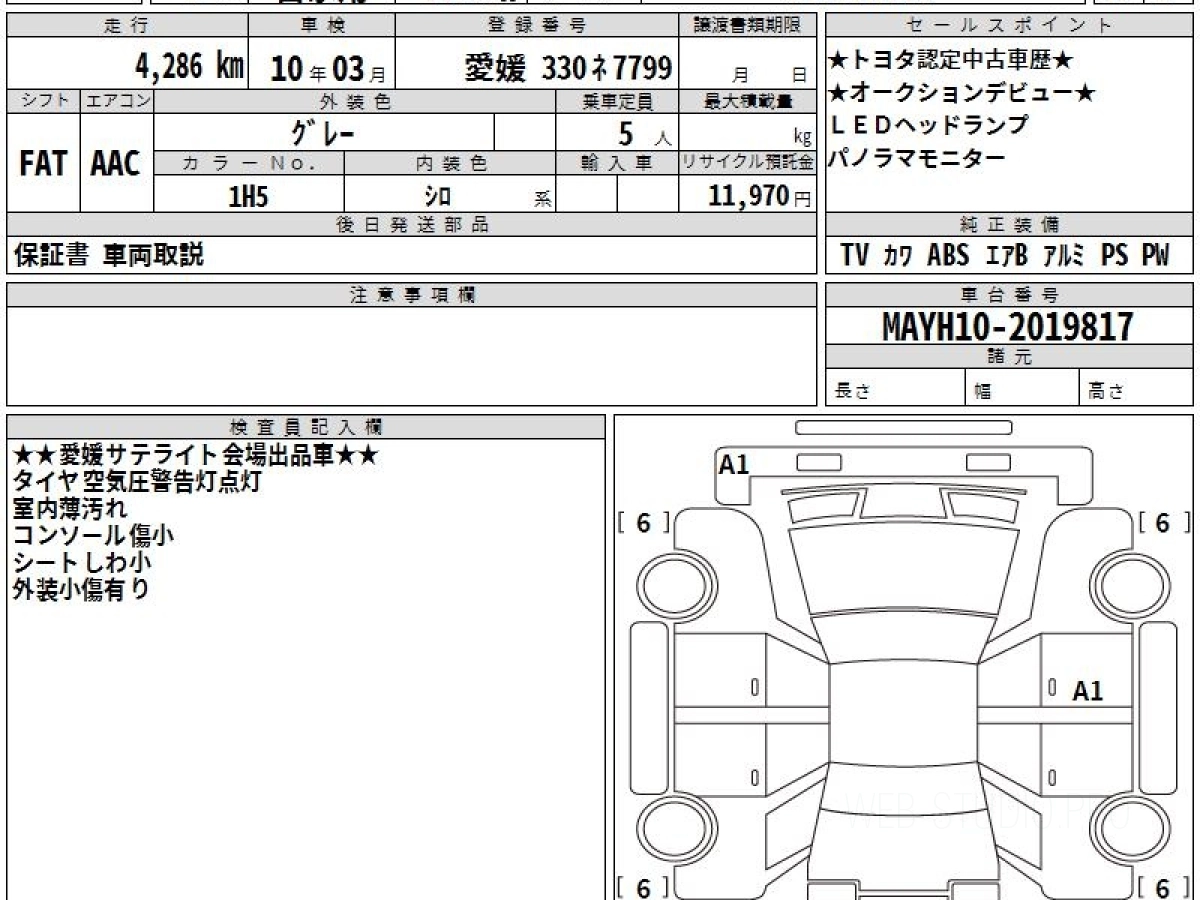Screen dimensions: 1200x900
Task: Select the PW power window code
Action: click(x=1154, y=256)
